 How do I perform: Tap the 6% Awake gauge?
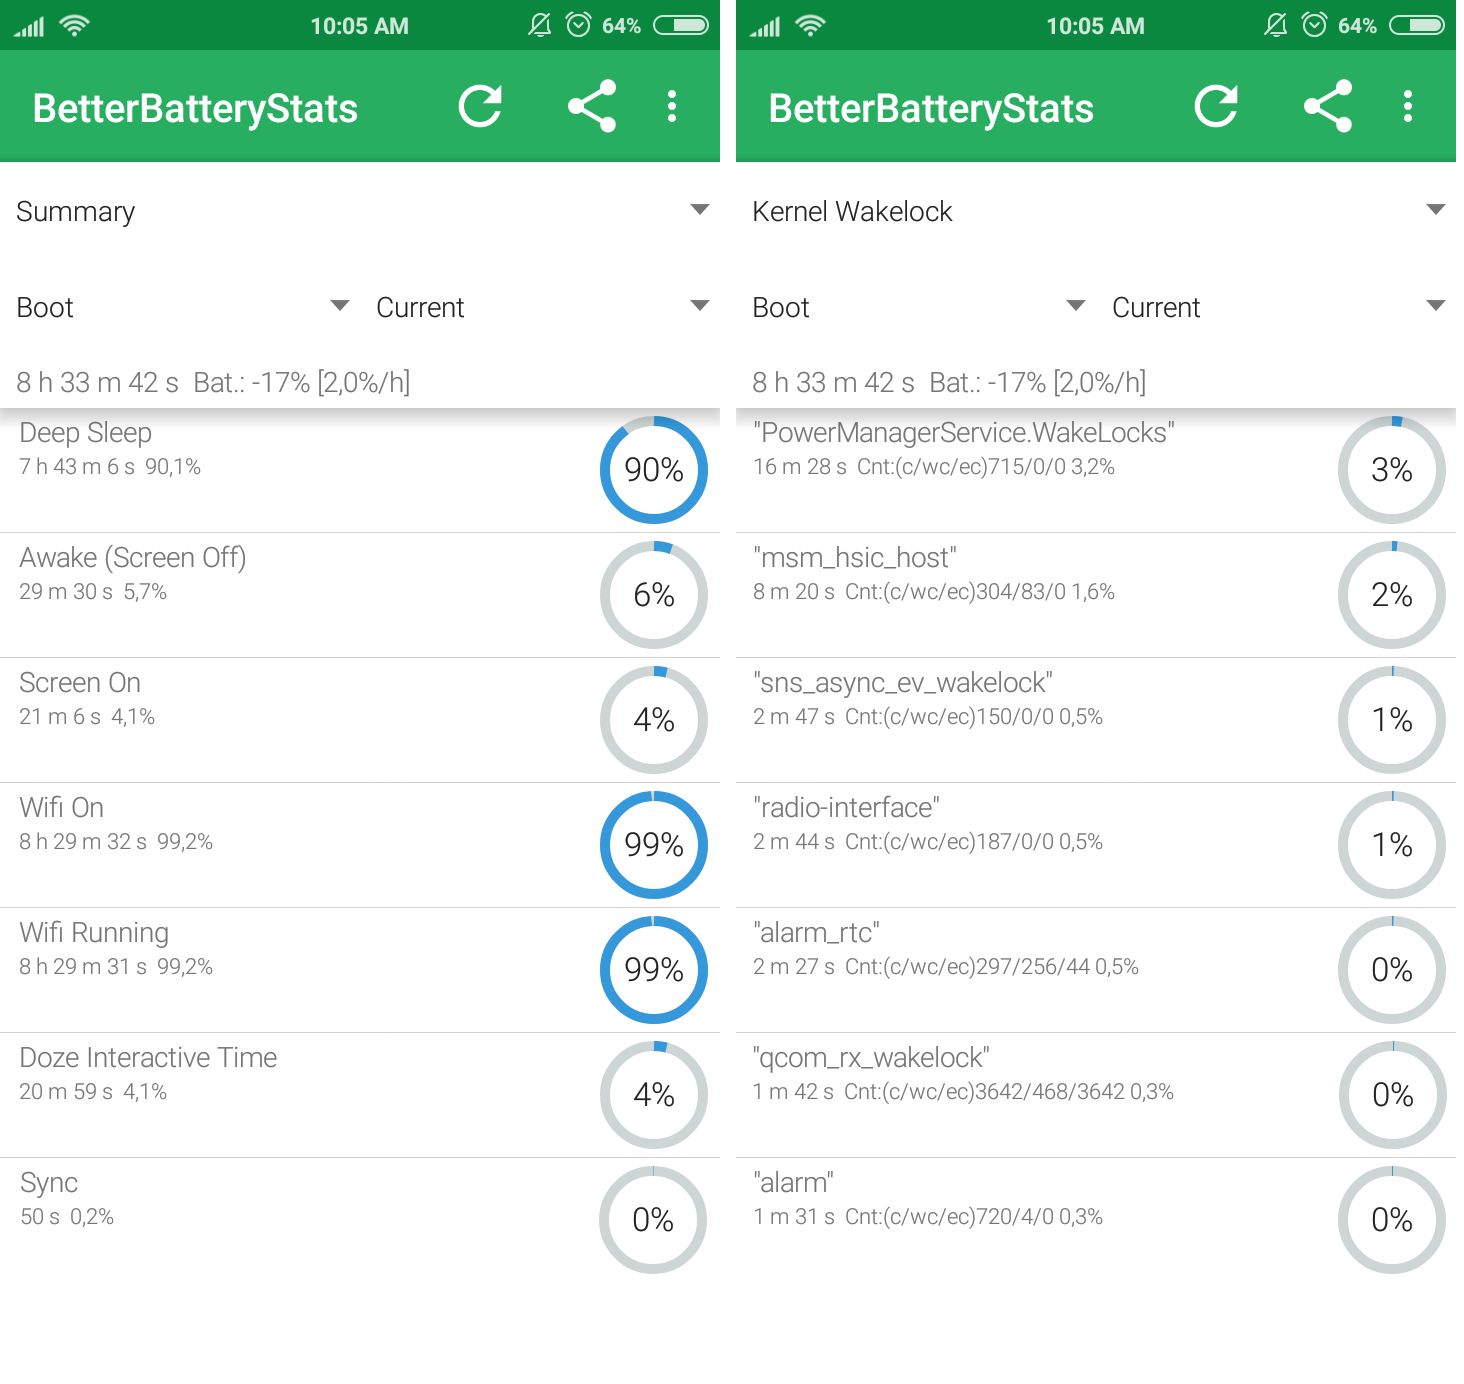point(654,595)
